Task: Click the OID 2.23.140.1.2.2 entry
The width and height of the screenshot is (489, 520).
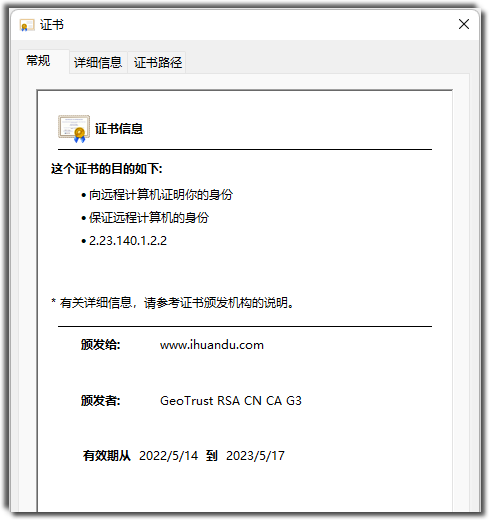Action: click(128, 241)
